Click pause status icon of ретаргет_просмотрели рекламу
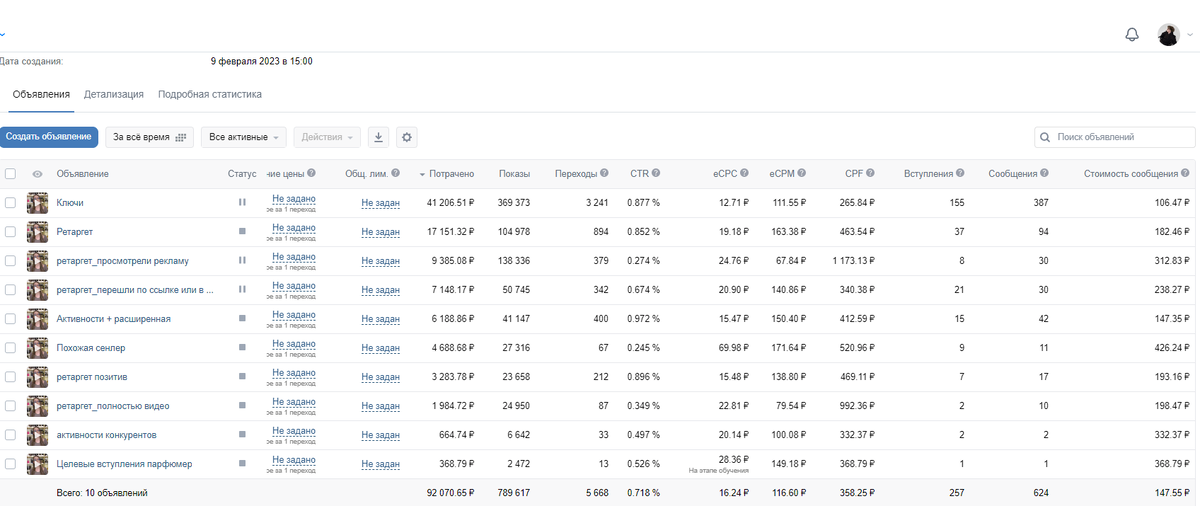The height and width of the screenshot is (506, 1200). pyautogui.click(x=242, y=261)
